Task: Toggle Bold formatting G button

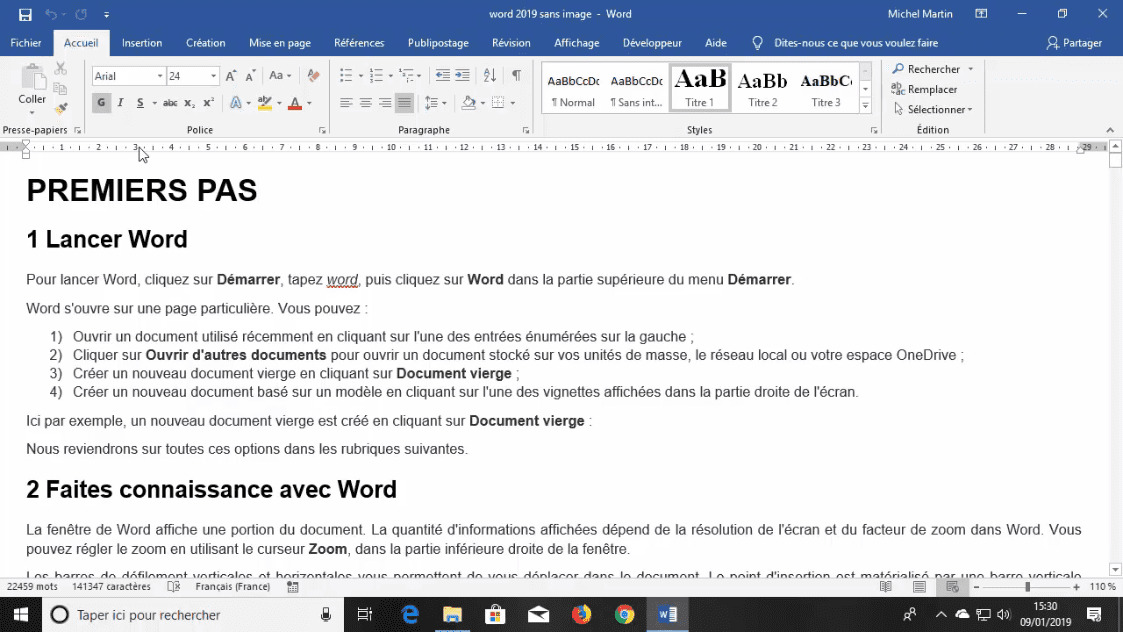Action: tap(101, 103)
